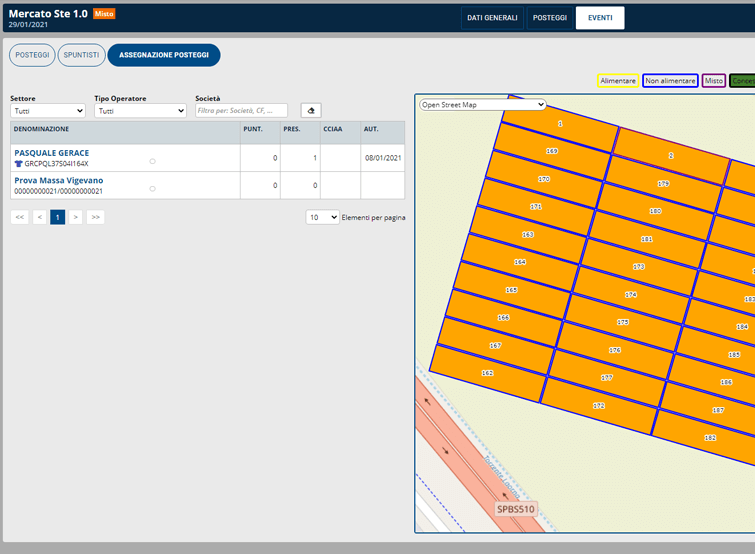The width and height of the screenshot is (755, 554).
Task: Select stall 170 on the map
Action: [544, 179]
